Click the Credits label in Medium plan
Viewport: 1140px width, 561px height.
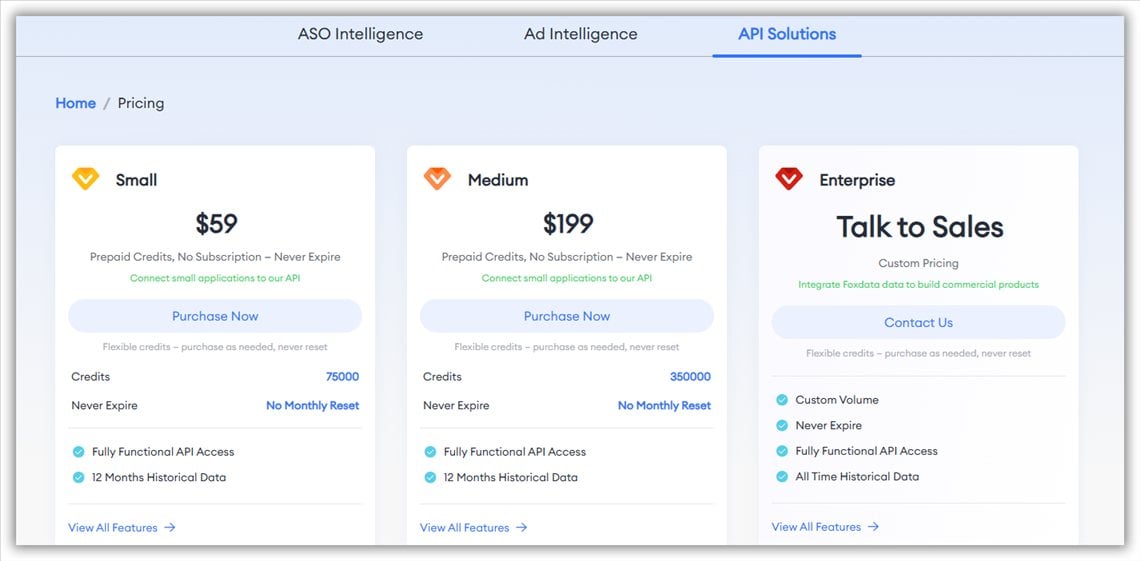tap(443, 376)
